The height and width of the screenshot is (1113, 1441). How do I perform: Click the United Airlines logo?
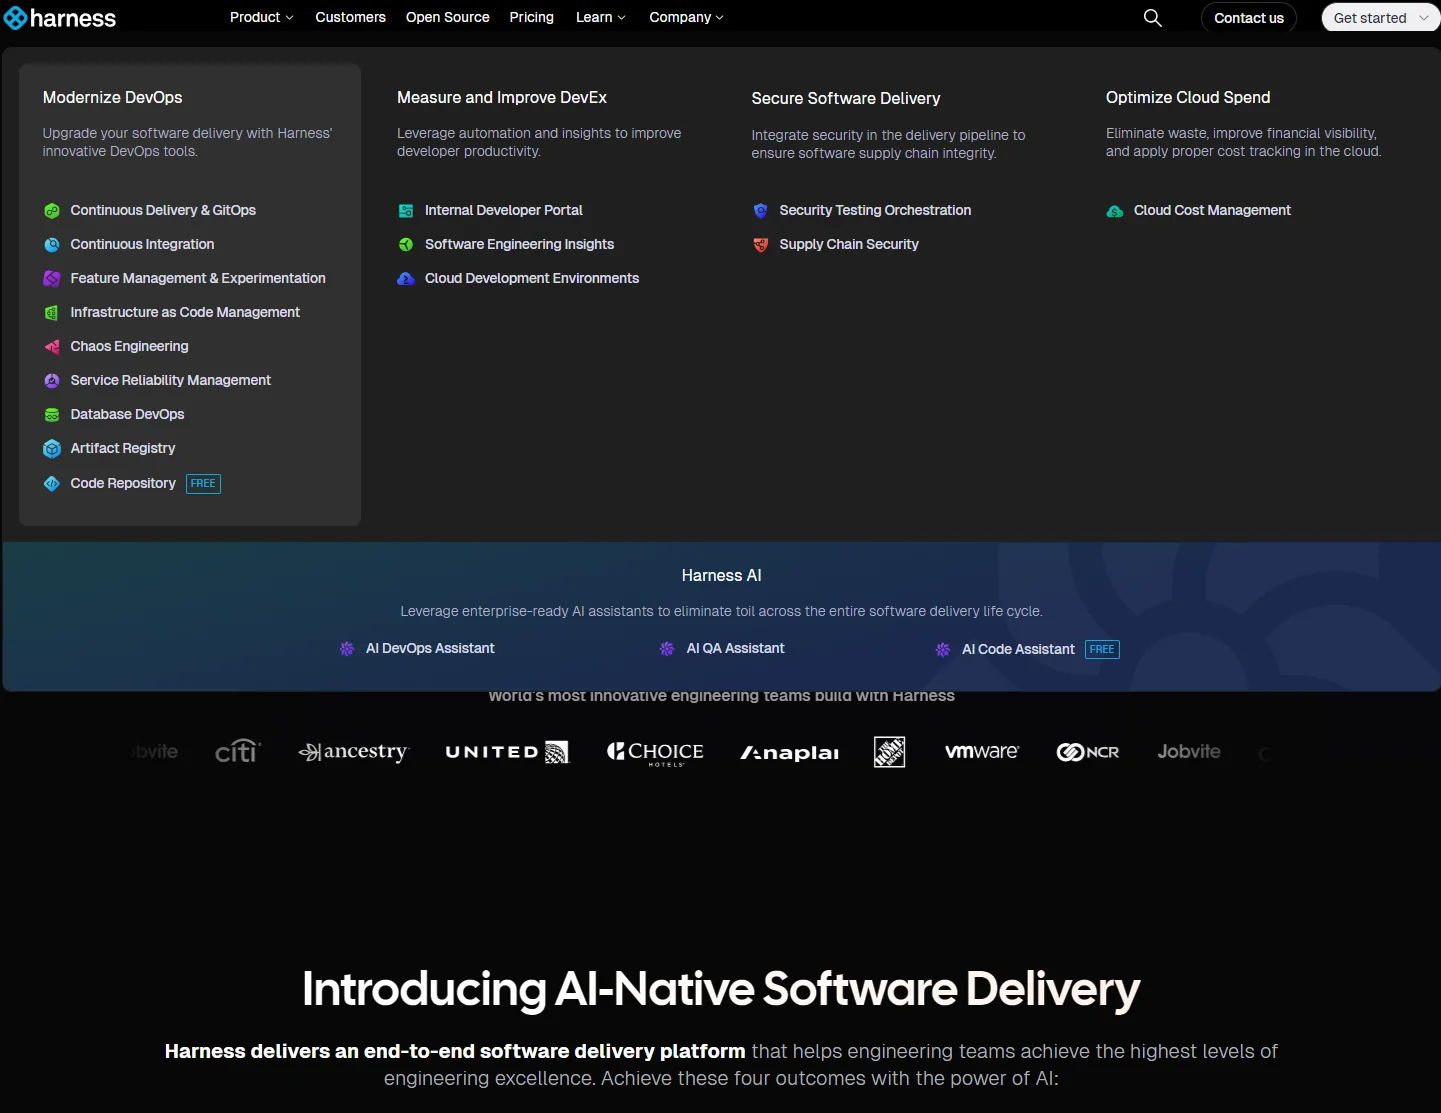pyautogui.click(x=507, y=752)
